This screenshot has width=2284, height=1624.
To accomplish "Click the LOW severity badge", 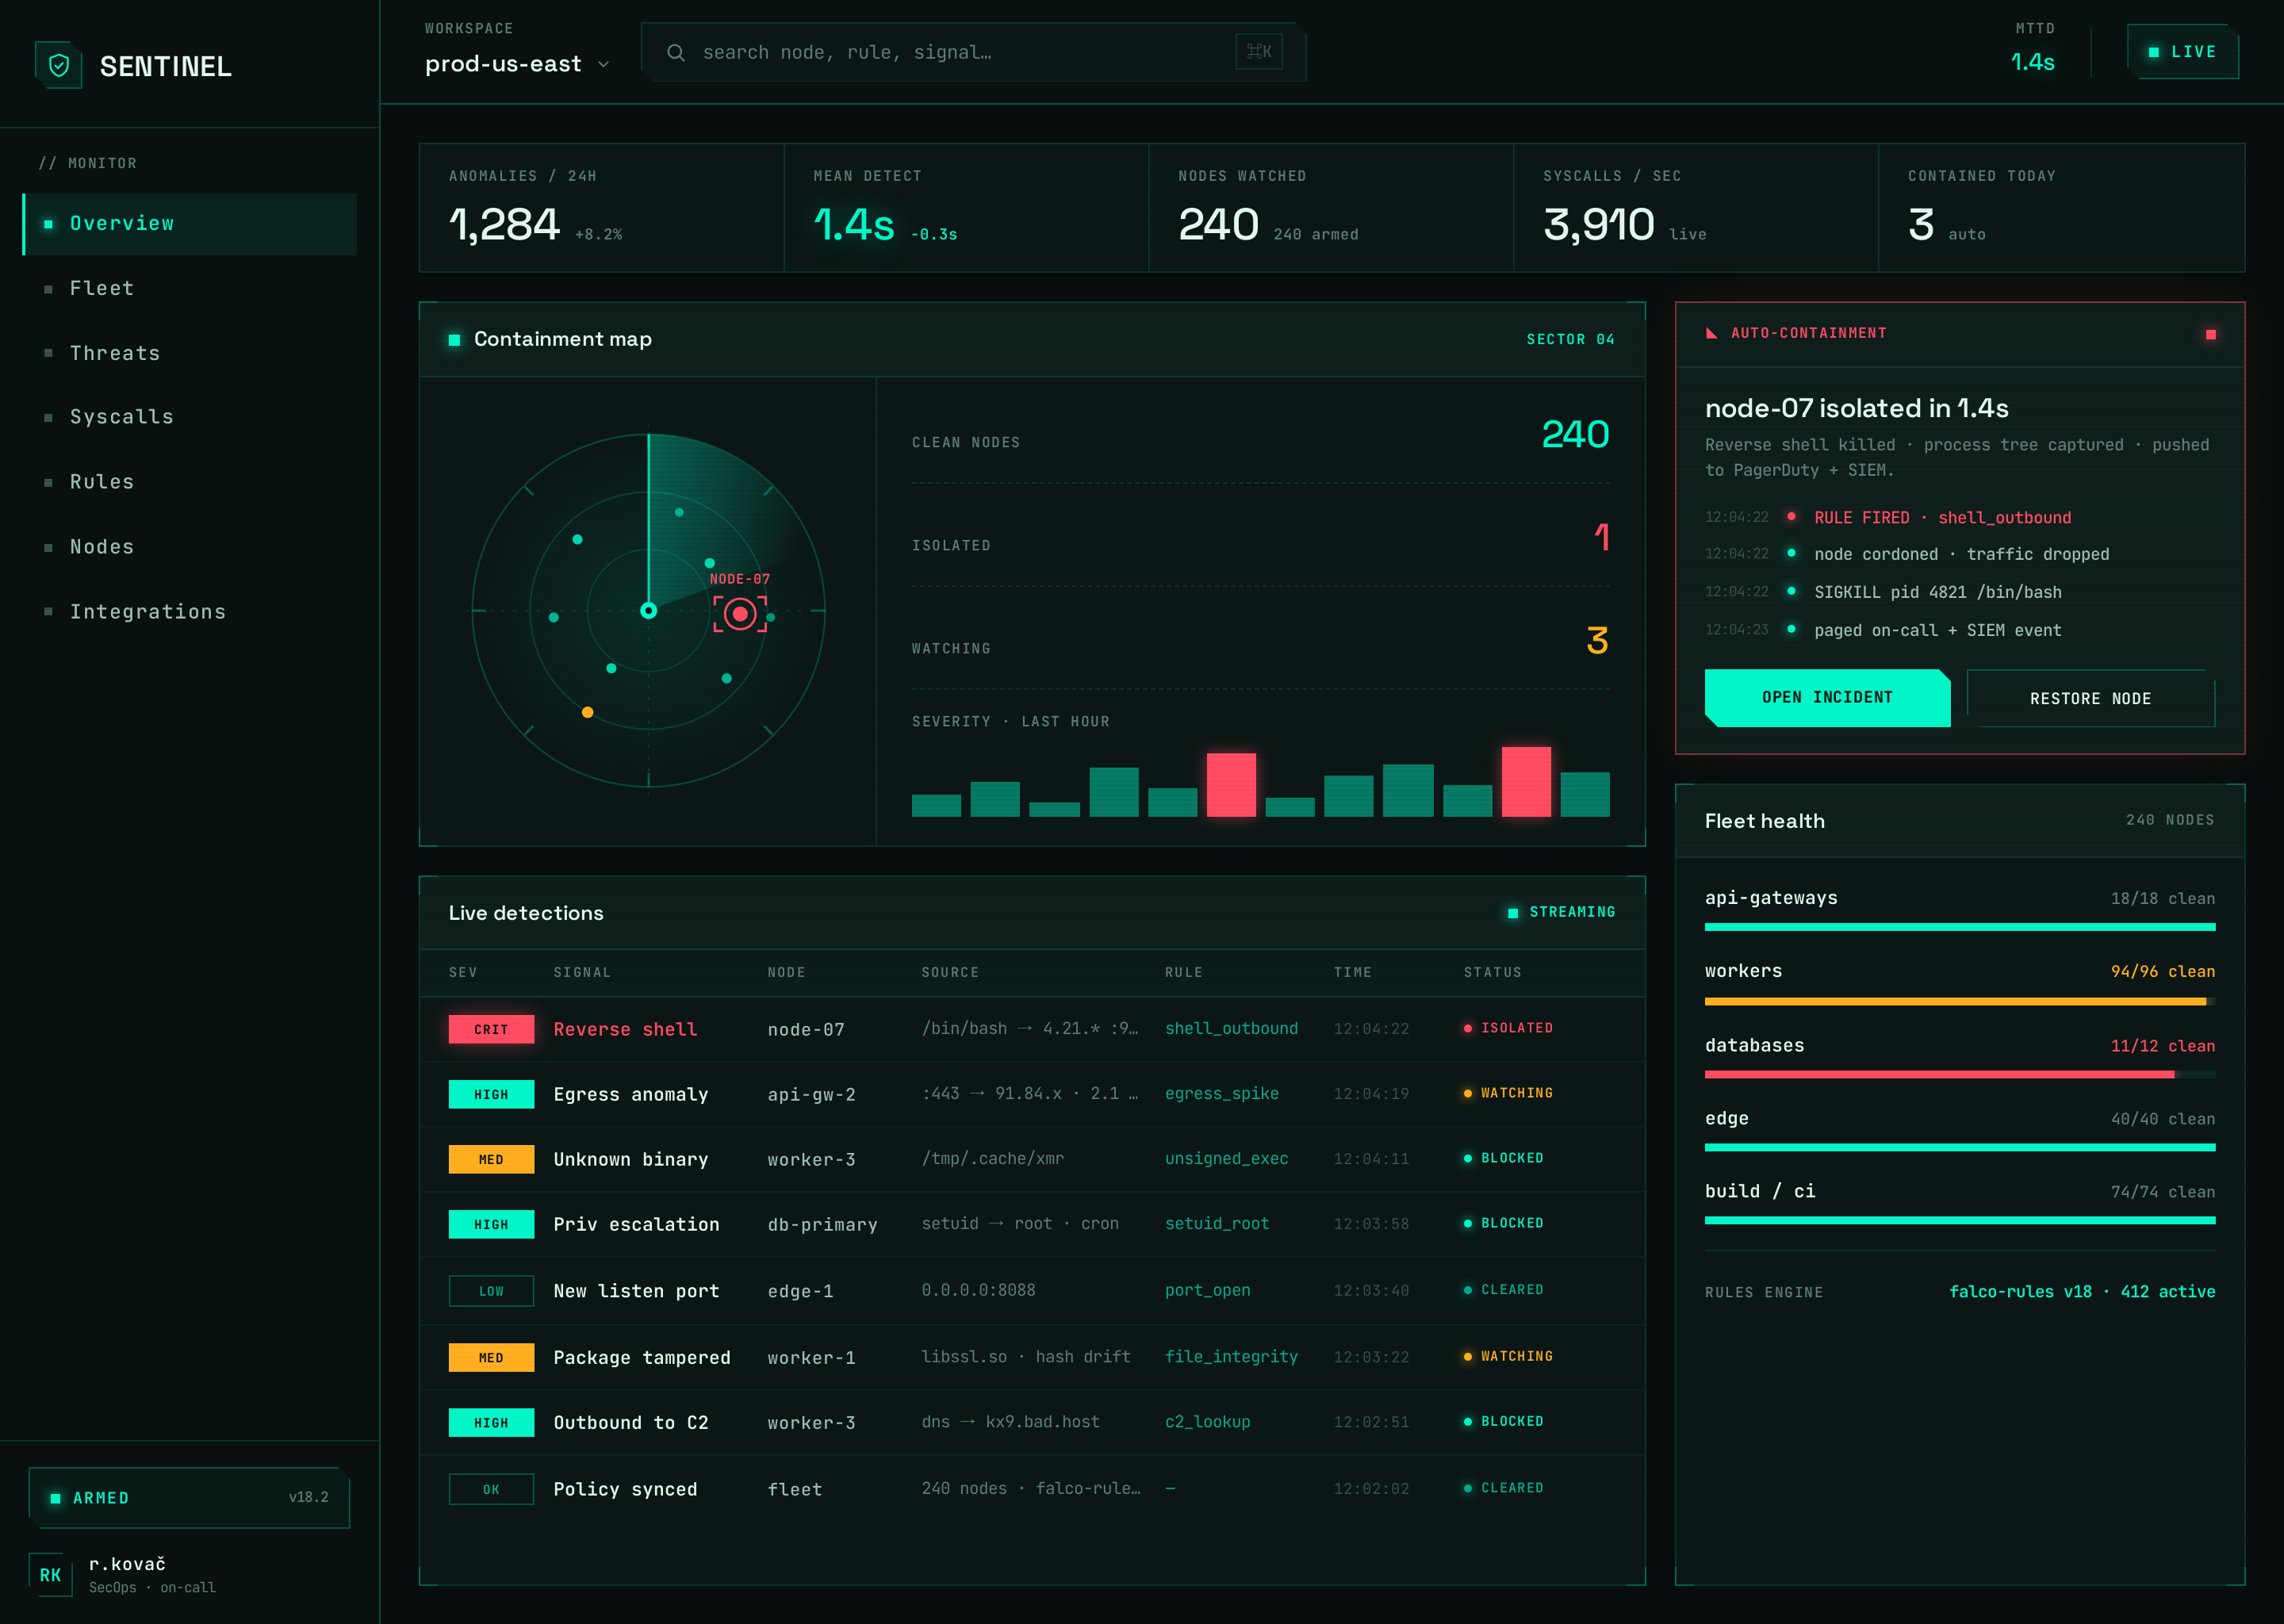I will [491, 1291].
